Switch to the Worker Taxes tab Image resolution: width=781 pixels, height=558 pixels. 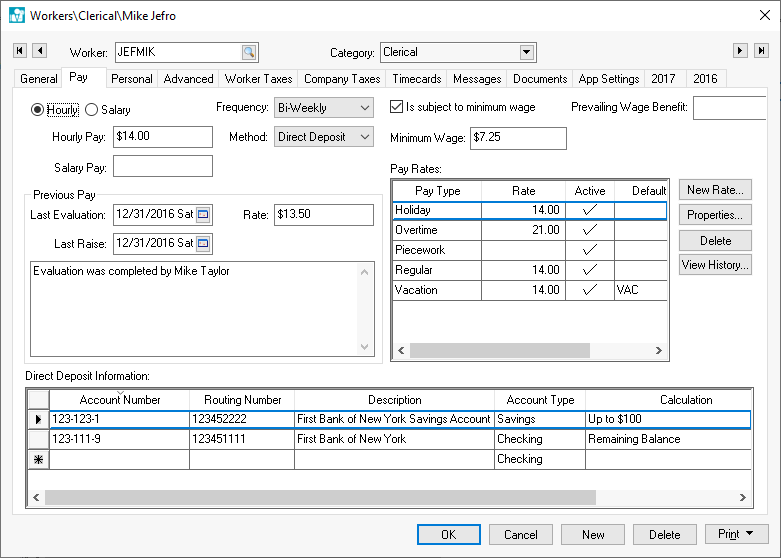coord(258,79)
